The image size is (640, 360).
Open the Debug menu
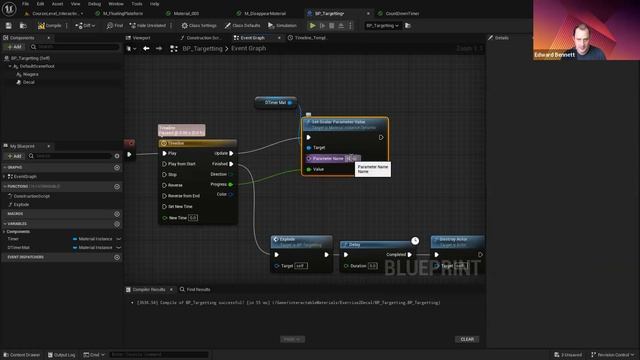(94, 4)
